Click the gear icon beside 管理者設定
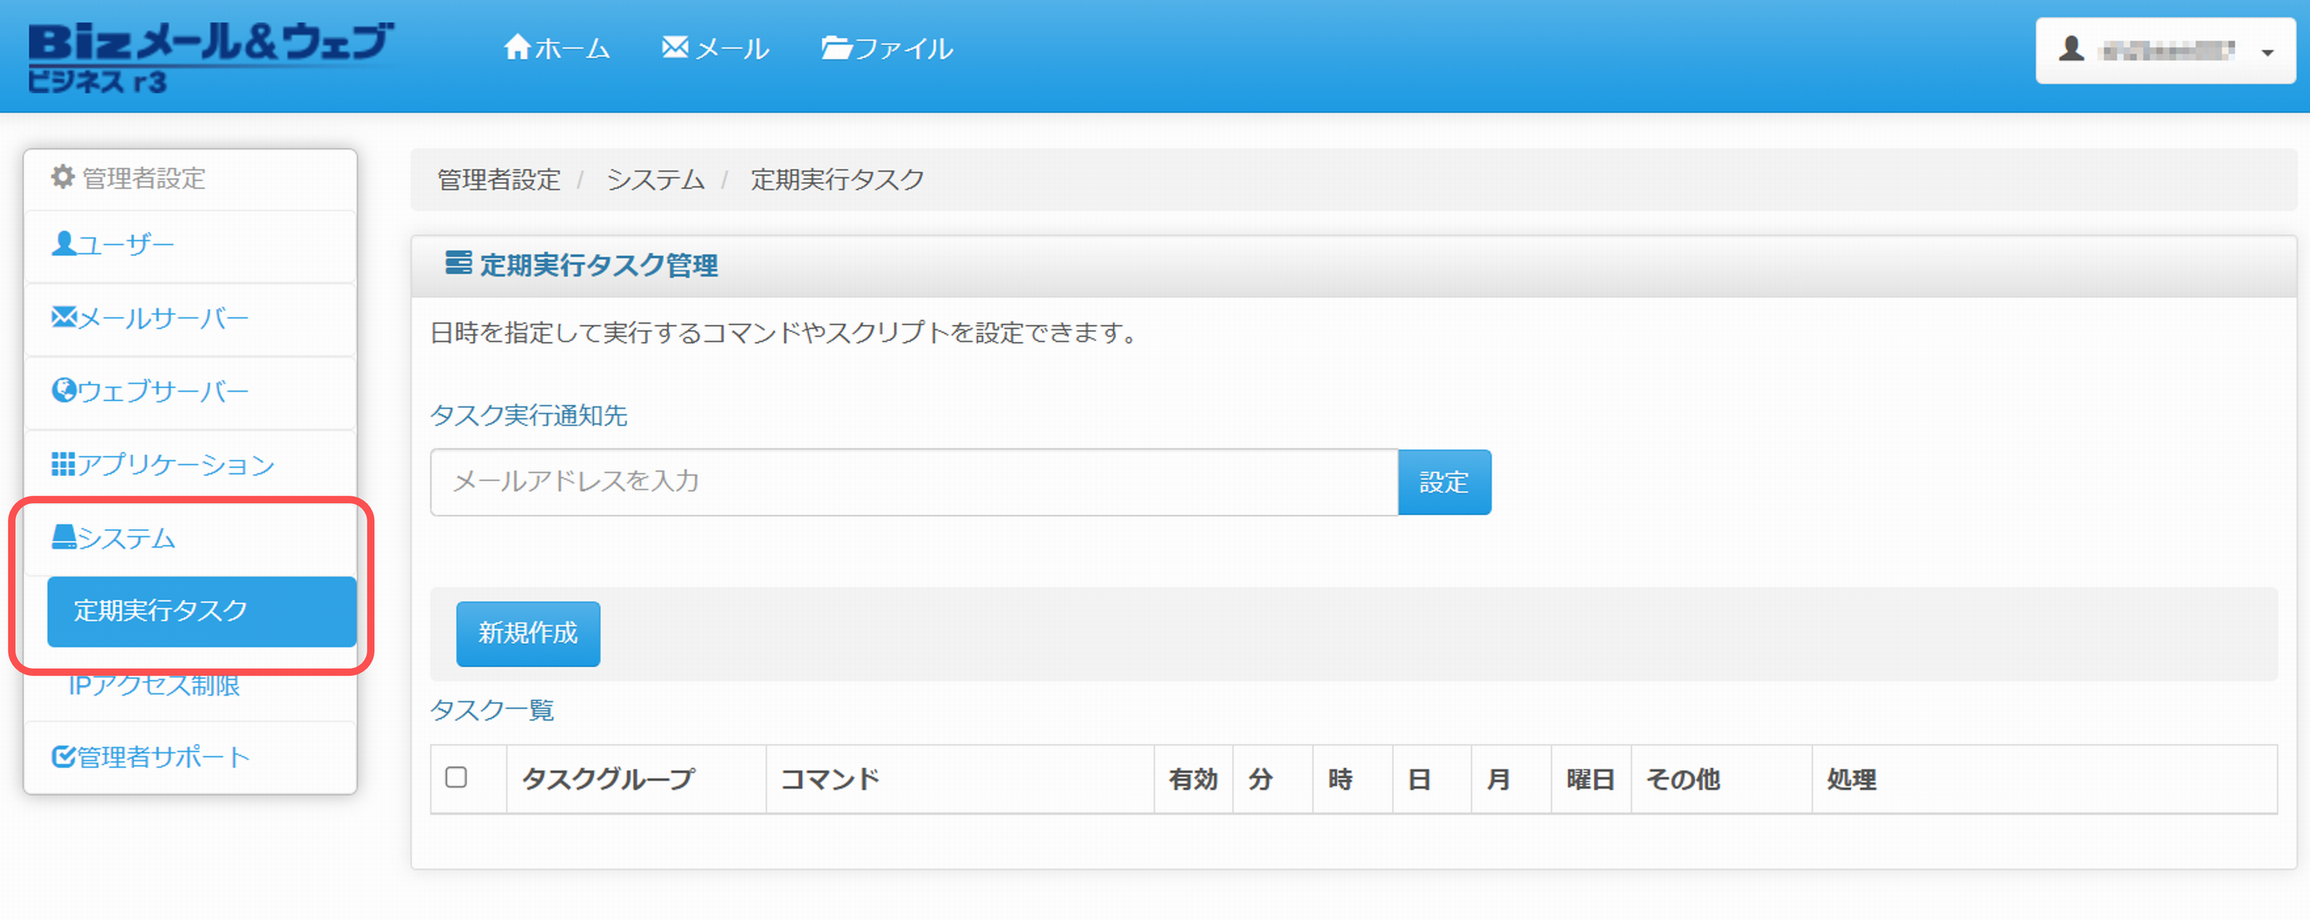 pos(63,177)
